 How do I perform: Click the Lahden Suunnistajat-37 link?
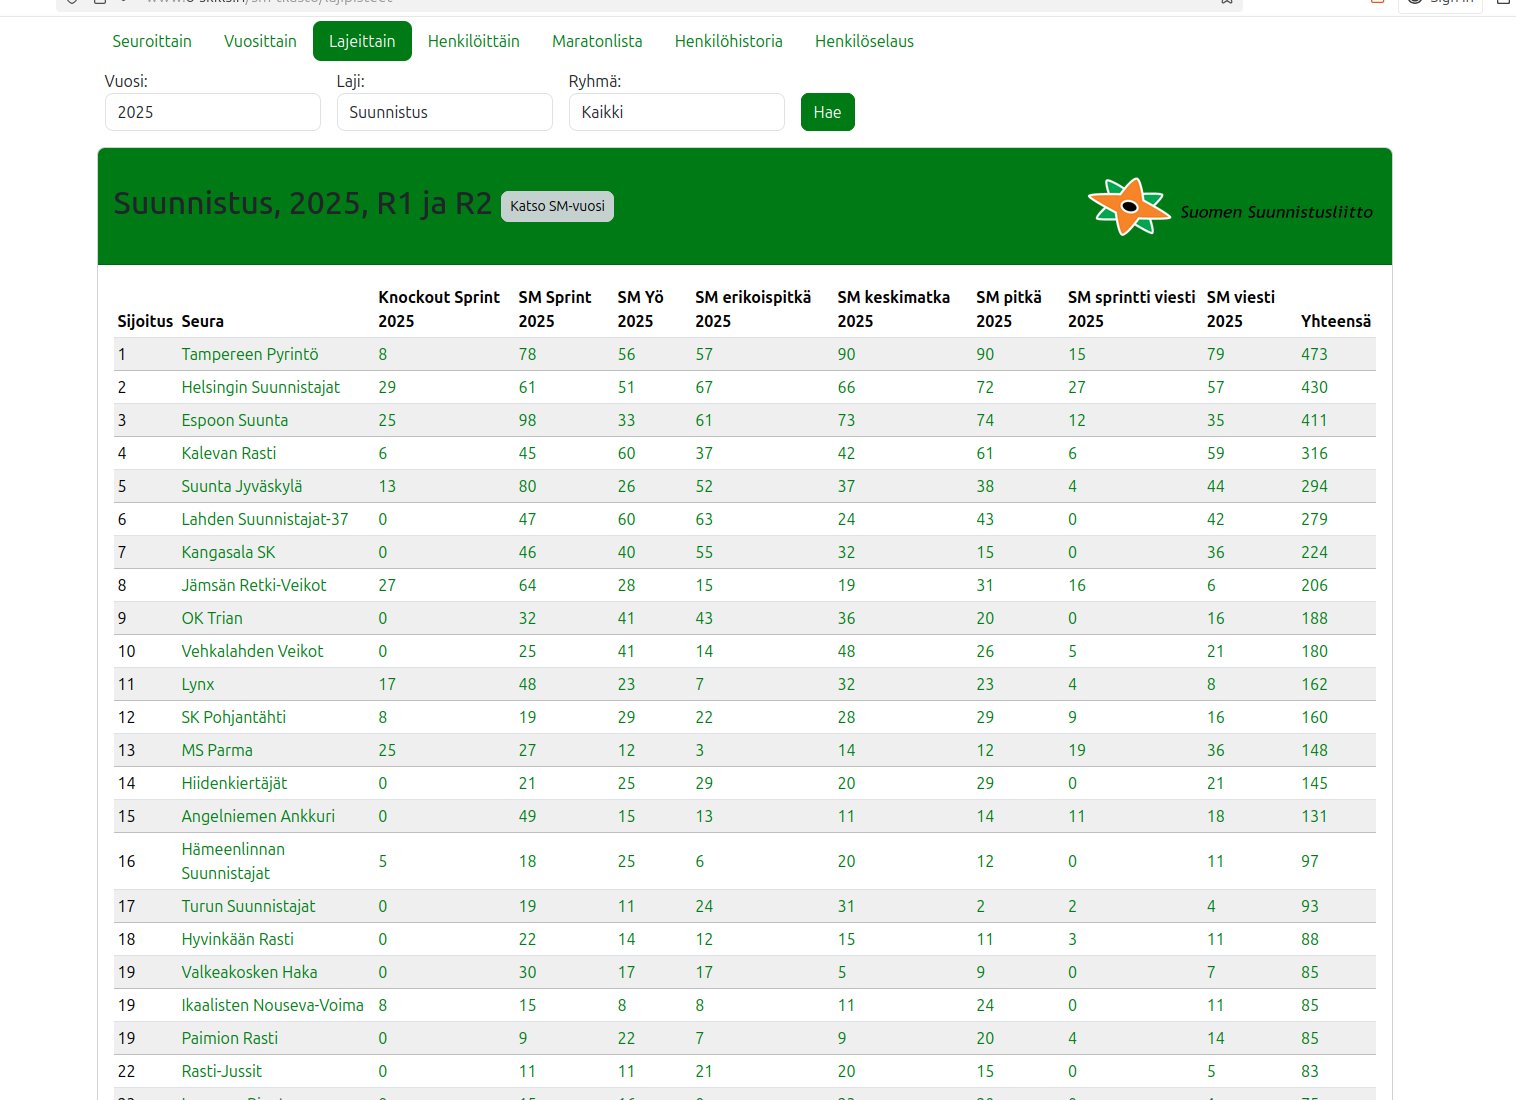pyautogui.click(x=264, y=519)
